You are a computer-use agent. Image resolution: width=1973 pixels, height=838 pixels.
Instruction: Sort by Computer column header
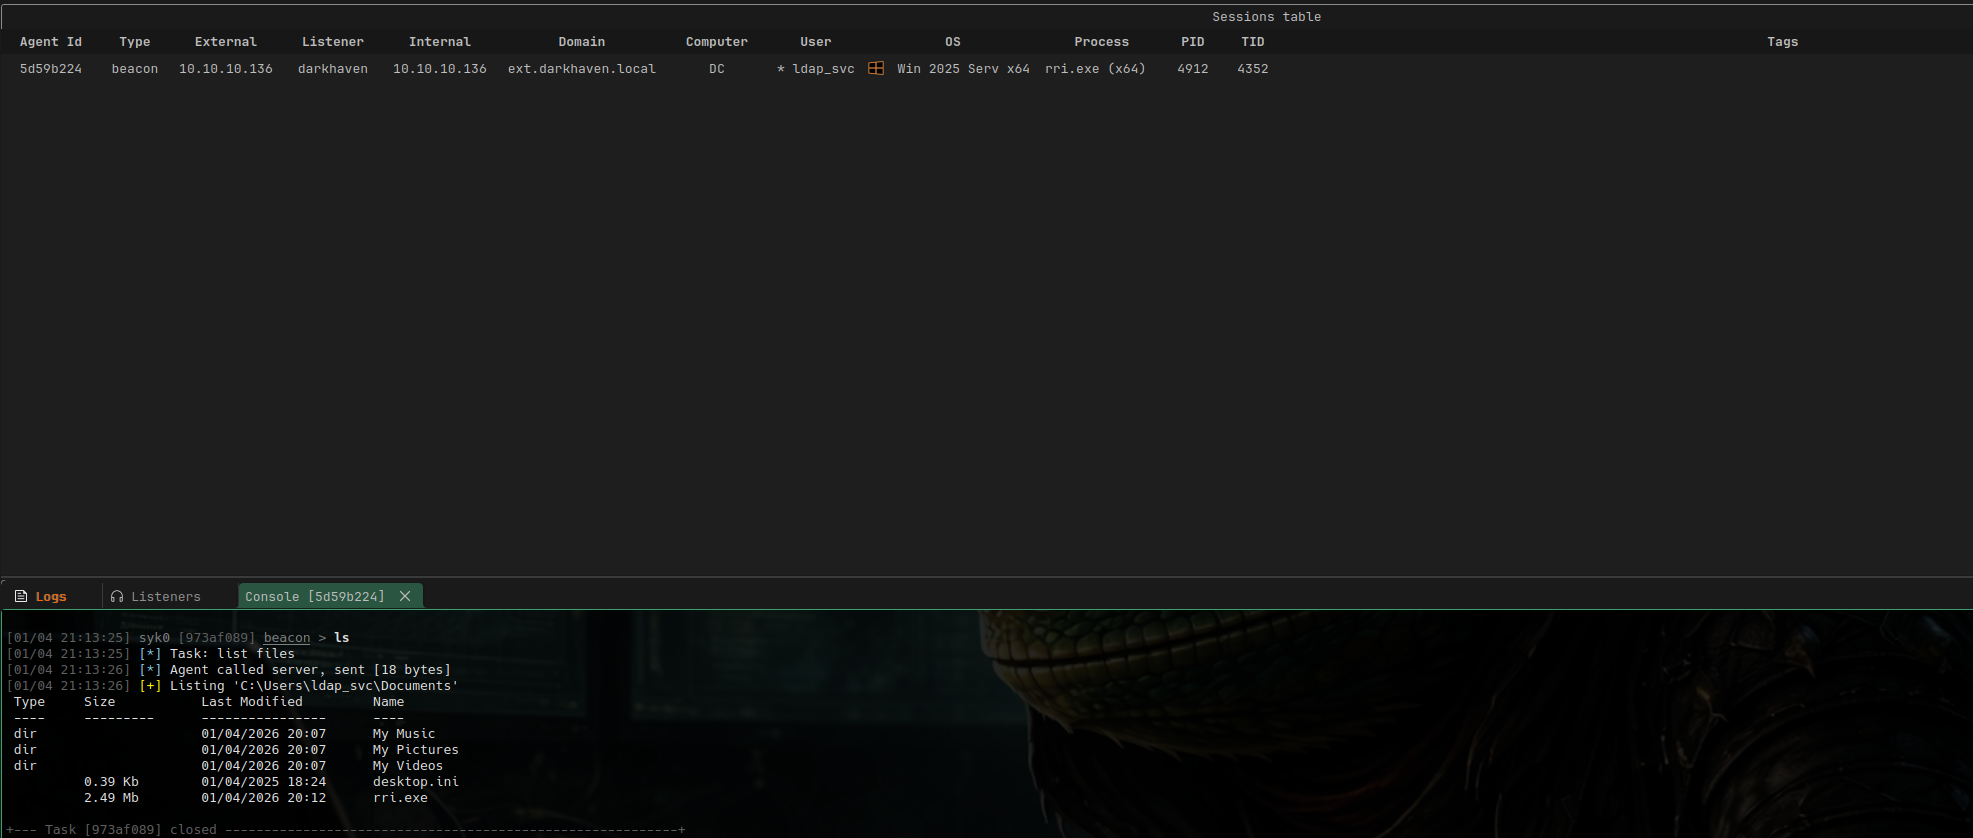[x=717, y=42]
